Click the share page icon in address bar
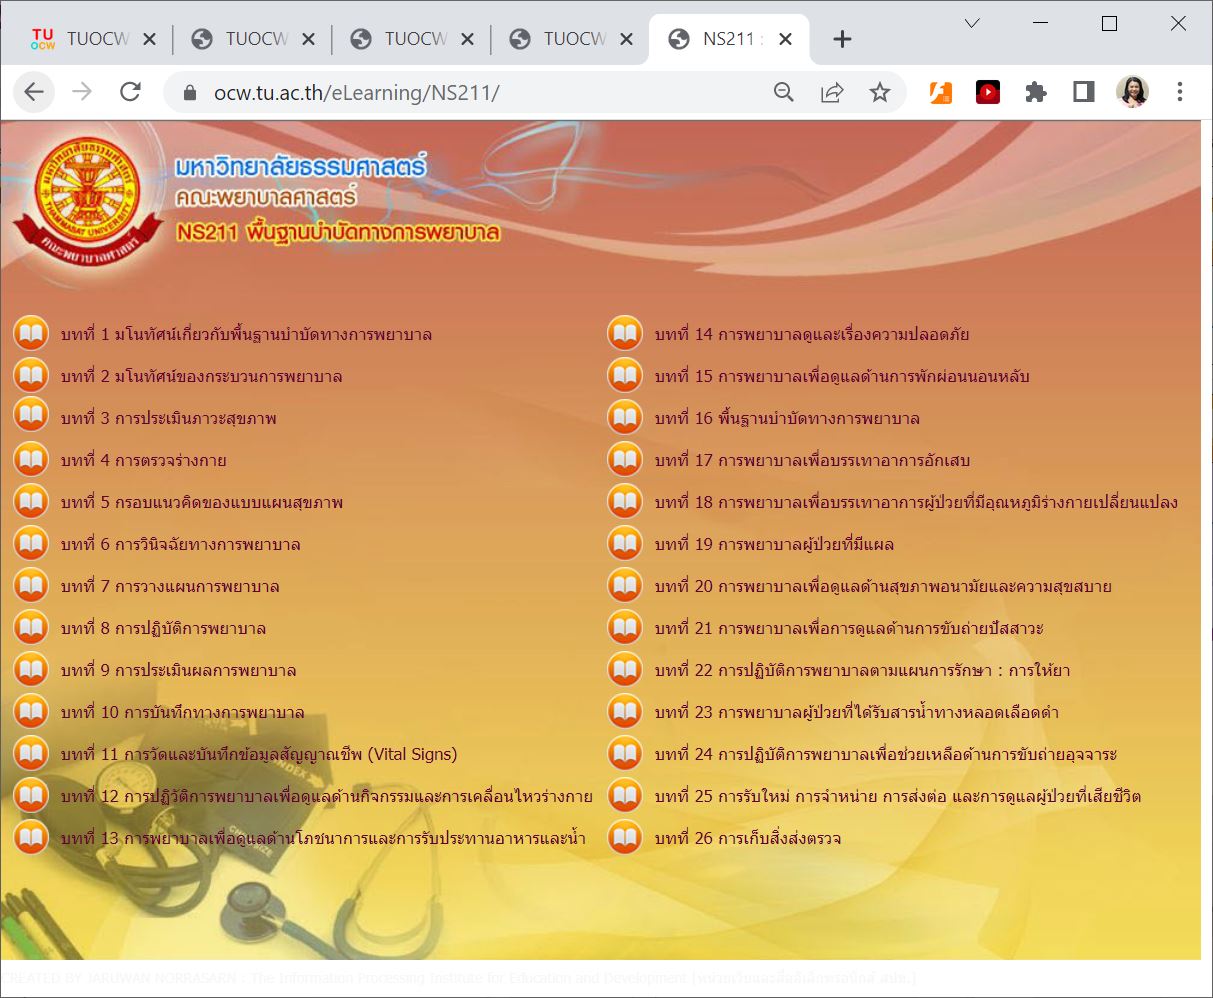 pyautogui.click(x=831, y=93)
